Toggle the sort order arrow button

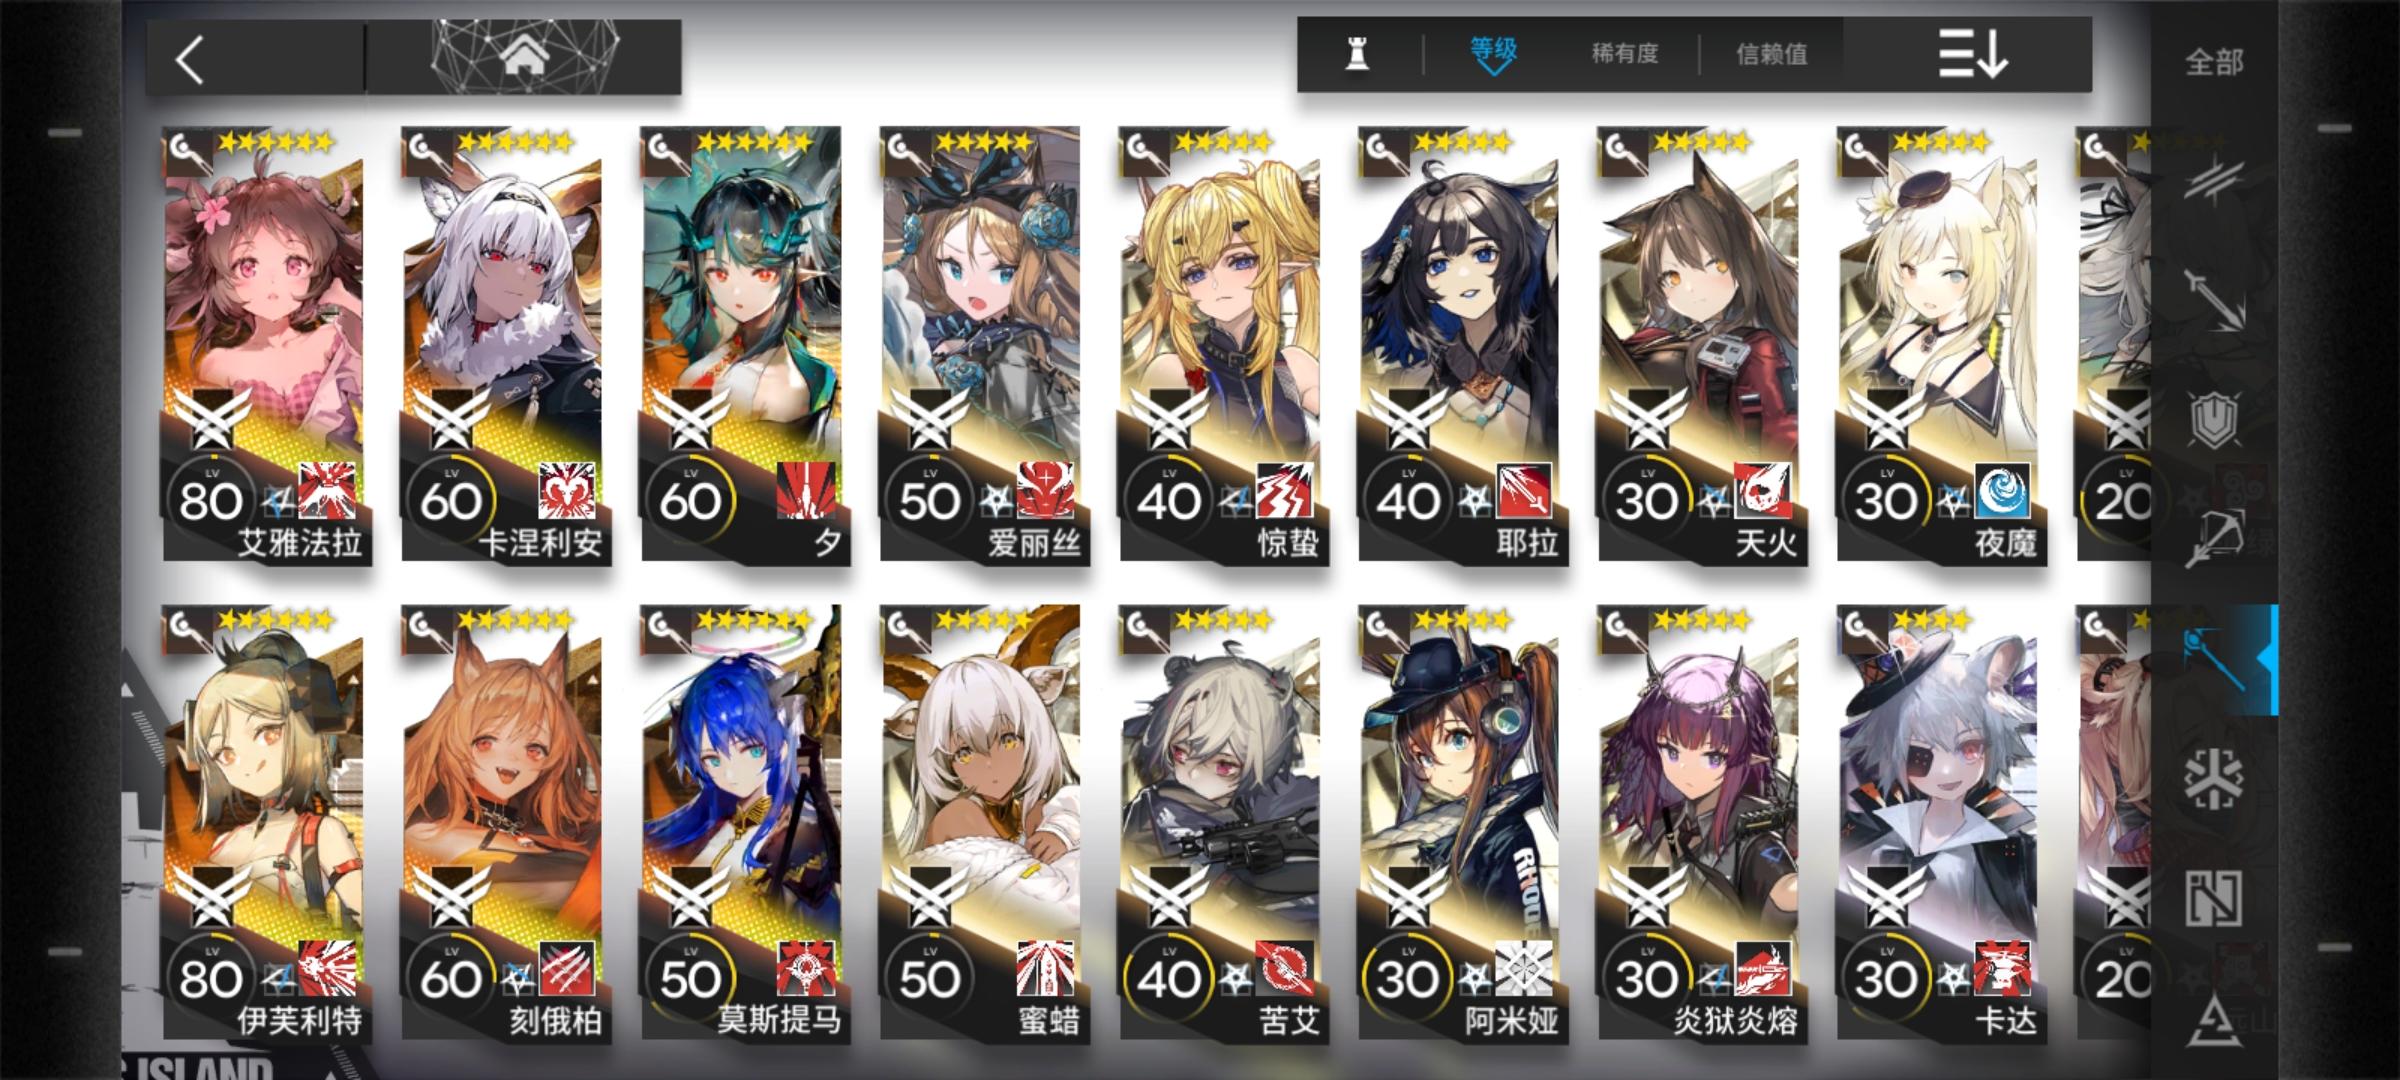coord(1972,54)
